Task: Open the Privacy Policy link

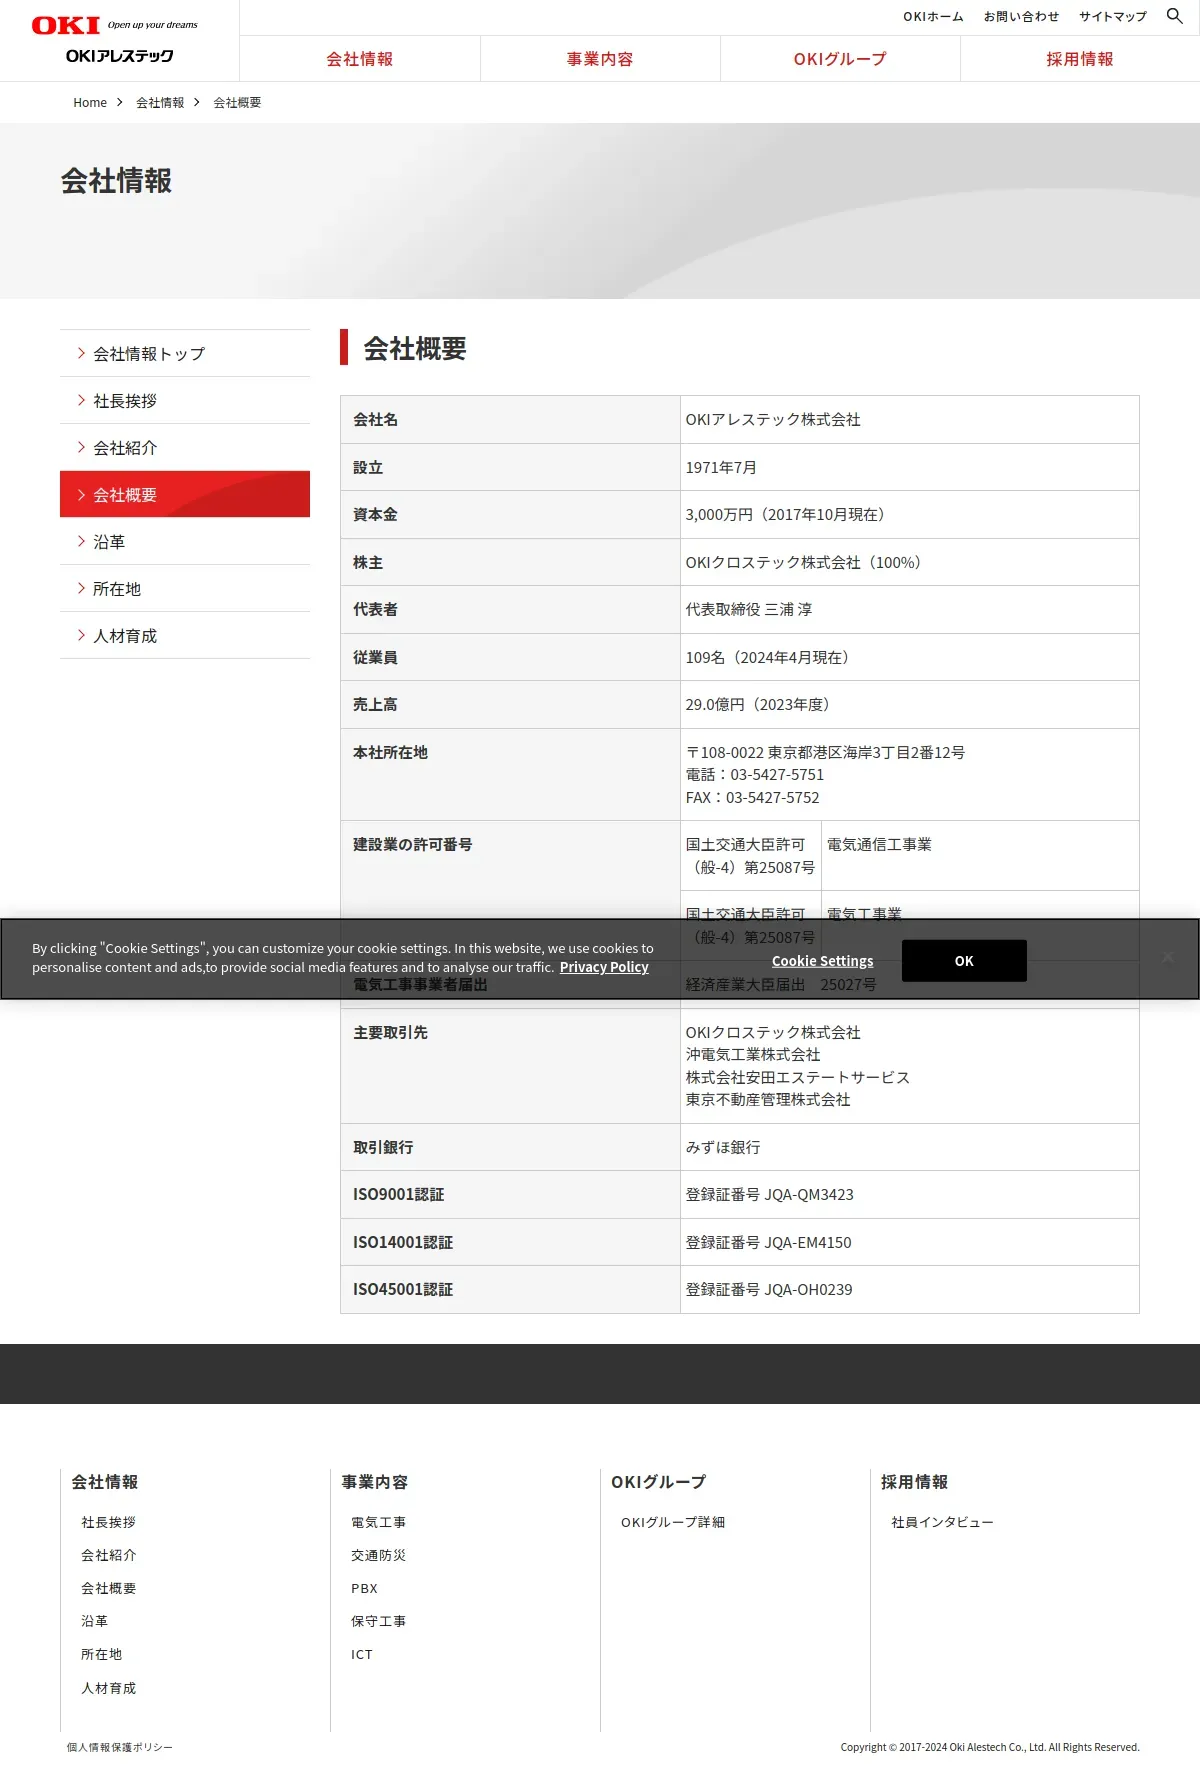Action: 604,967
